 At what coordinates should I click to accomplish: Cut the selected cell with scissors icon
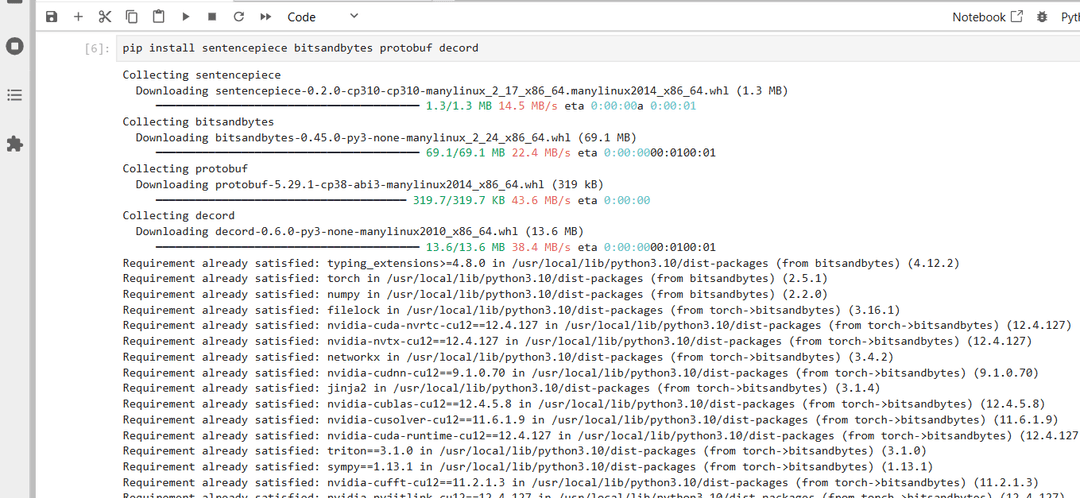pos(105,17)
